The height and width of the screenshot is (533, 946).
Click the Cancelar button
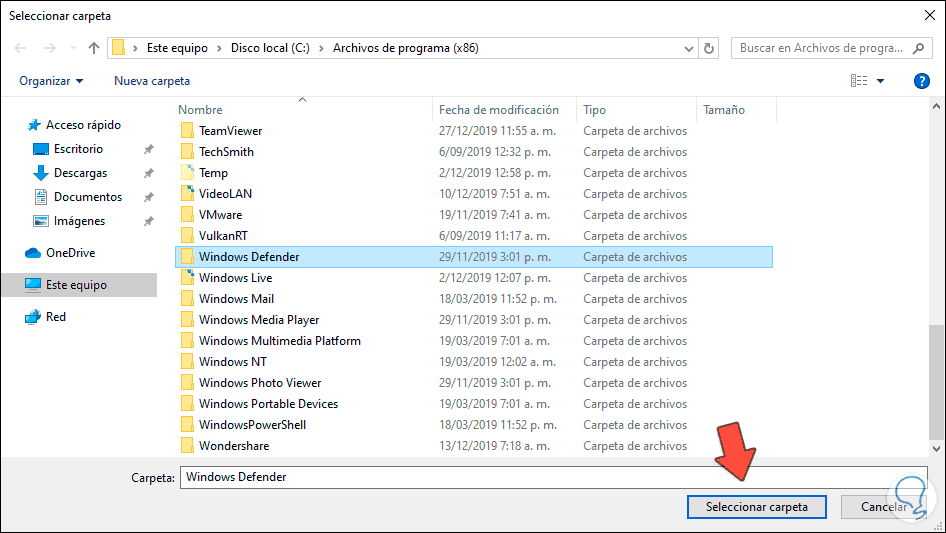coord(884,507)
